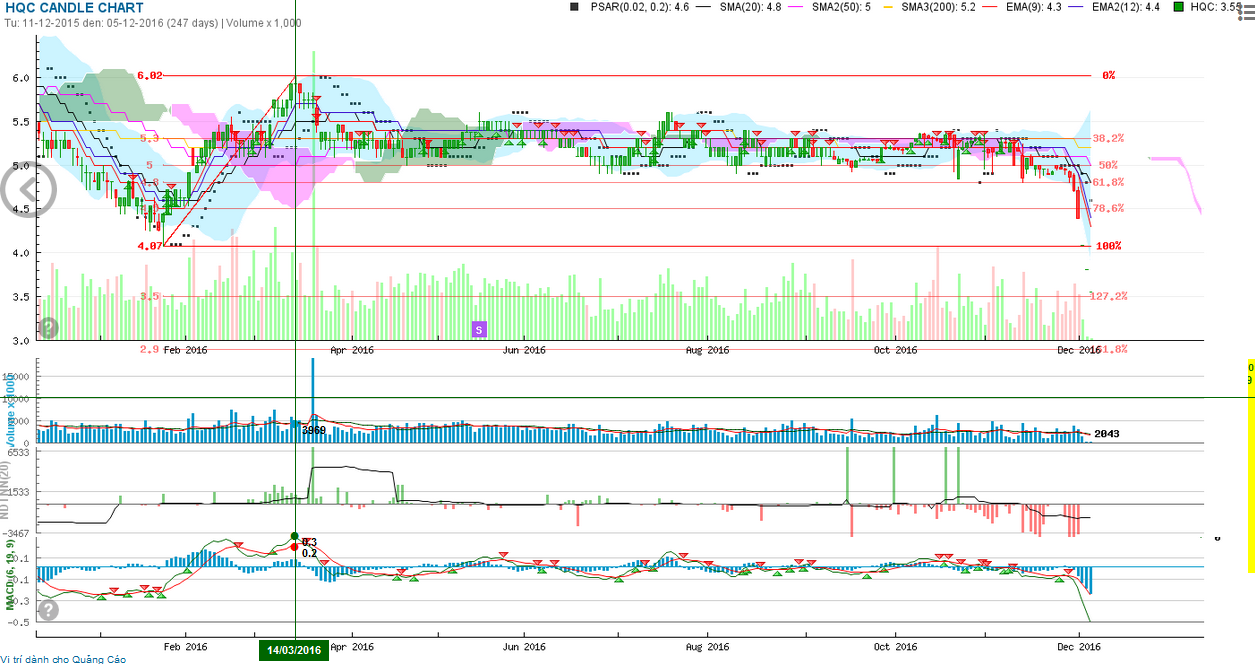This screenshot has height=664, width=1255.
Task: Click the circular back arrow on chart
Action: tap(26, 190)
